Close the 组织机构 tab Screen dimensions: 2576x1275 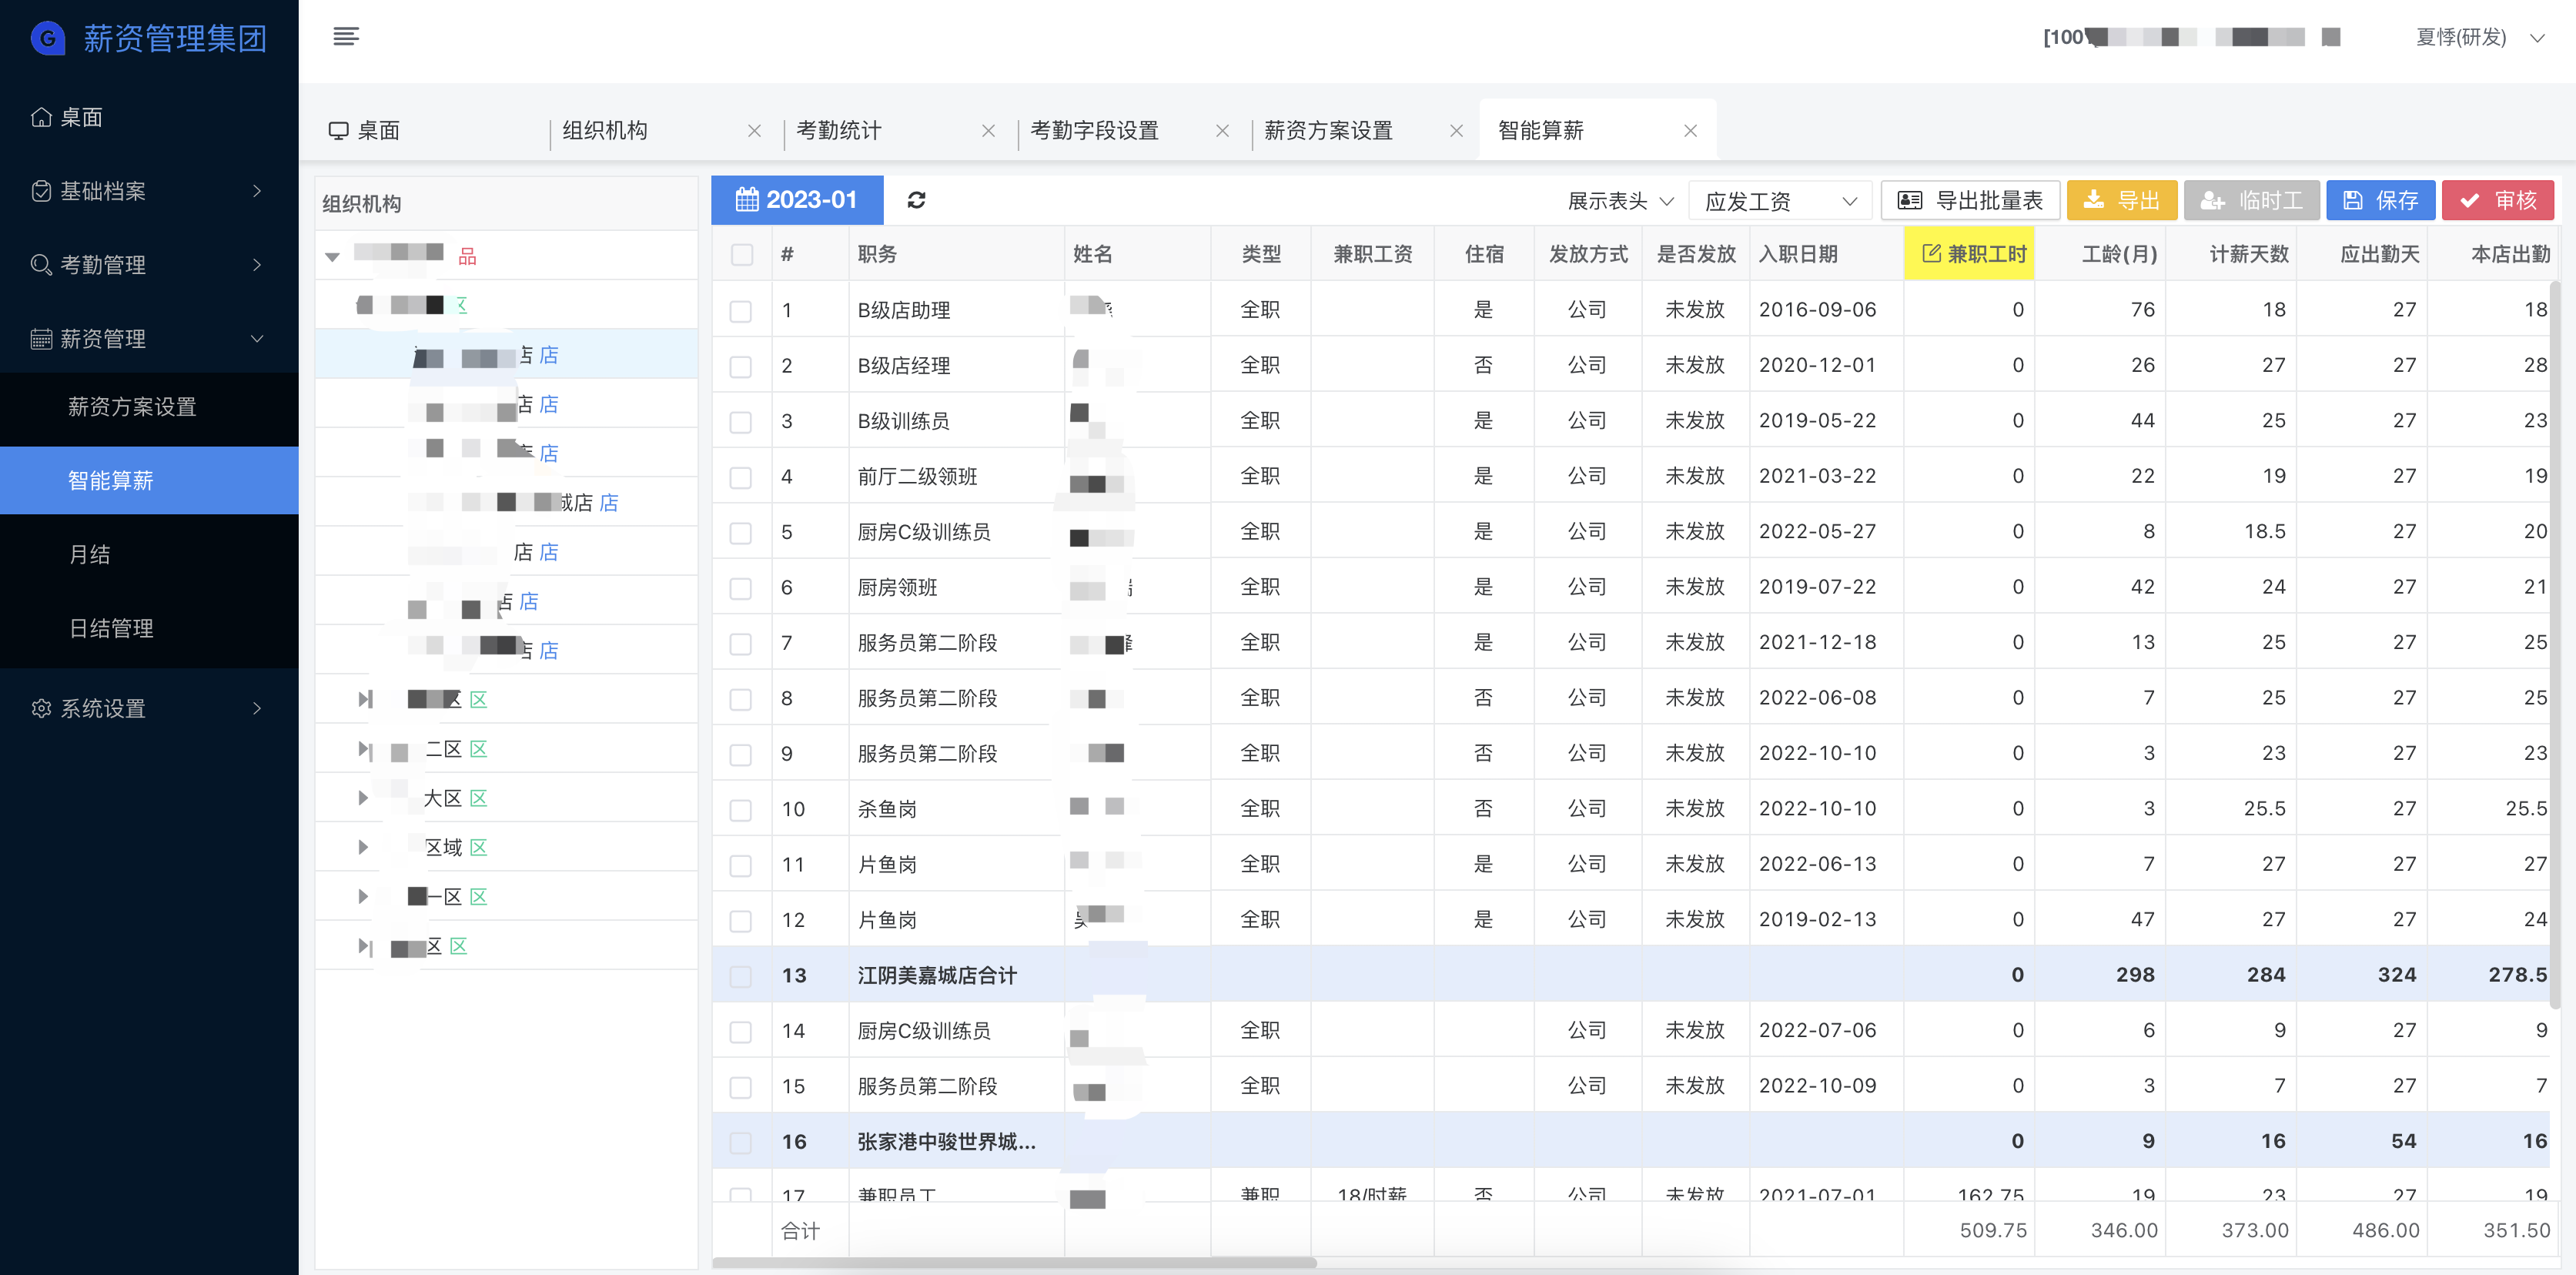tap(754, 131)
